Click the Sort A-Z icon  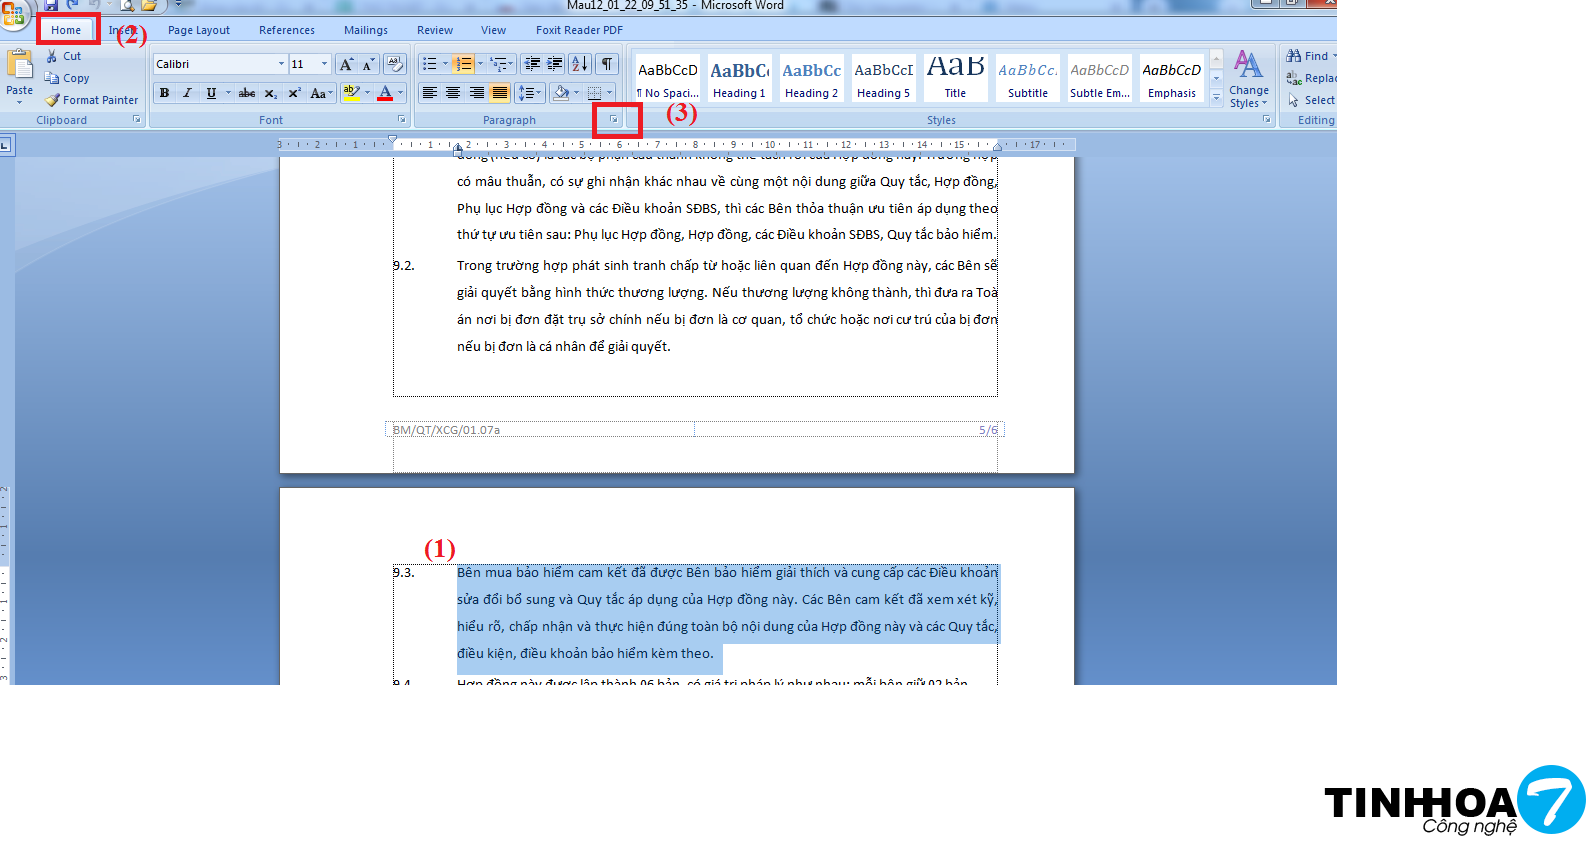point(580,64)
